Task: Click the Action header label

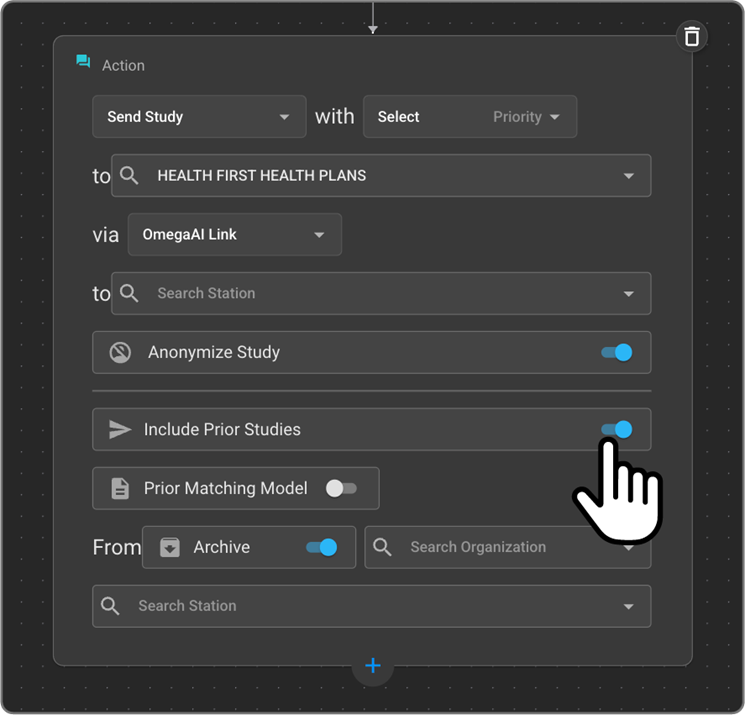Action: coord(123,65)
